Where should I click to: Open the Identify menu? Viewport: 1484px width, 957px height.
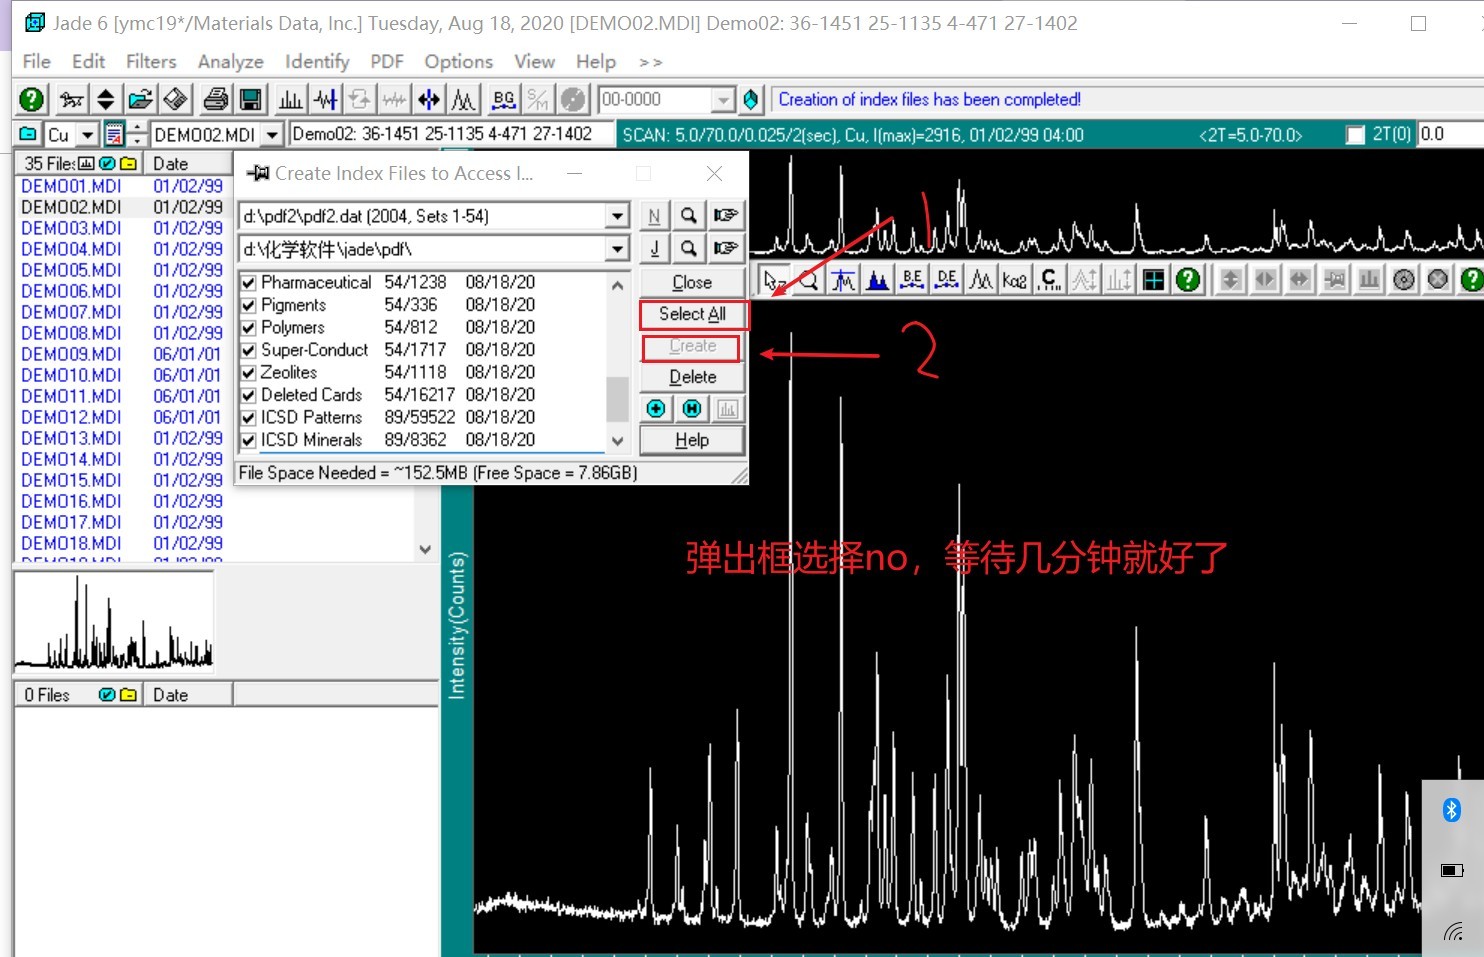point(317,62)
